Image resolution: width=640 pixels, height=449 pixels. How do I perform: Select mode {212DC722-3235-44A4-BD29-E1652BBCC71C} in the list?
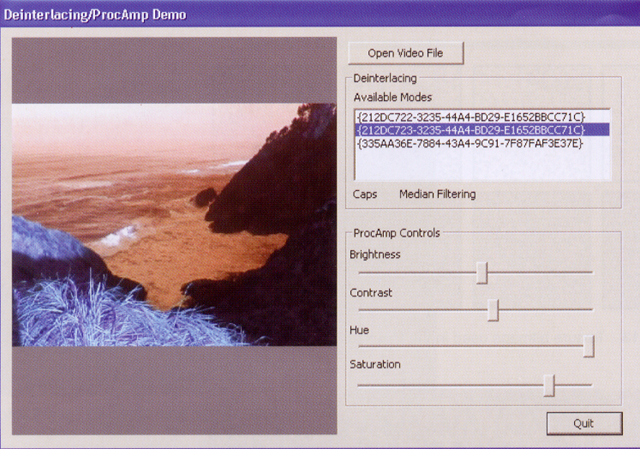(470, 117)
